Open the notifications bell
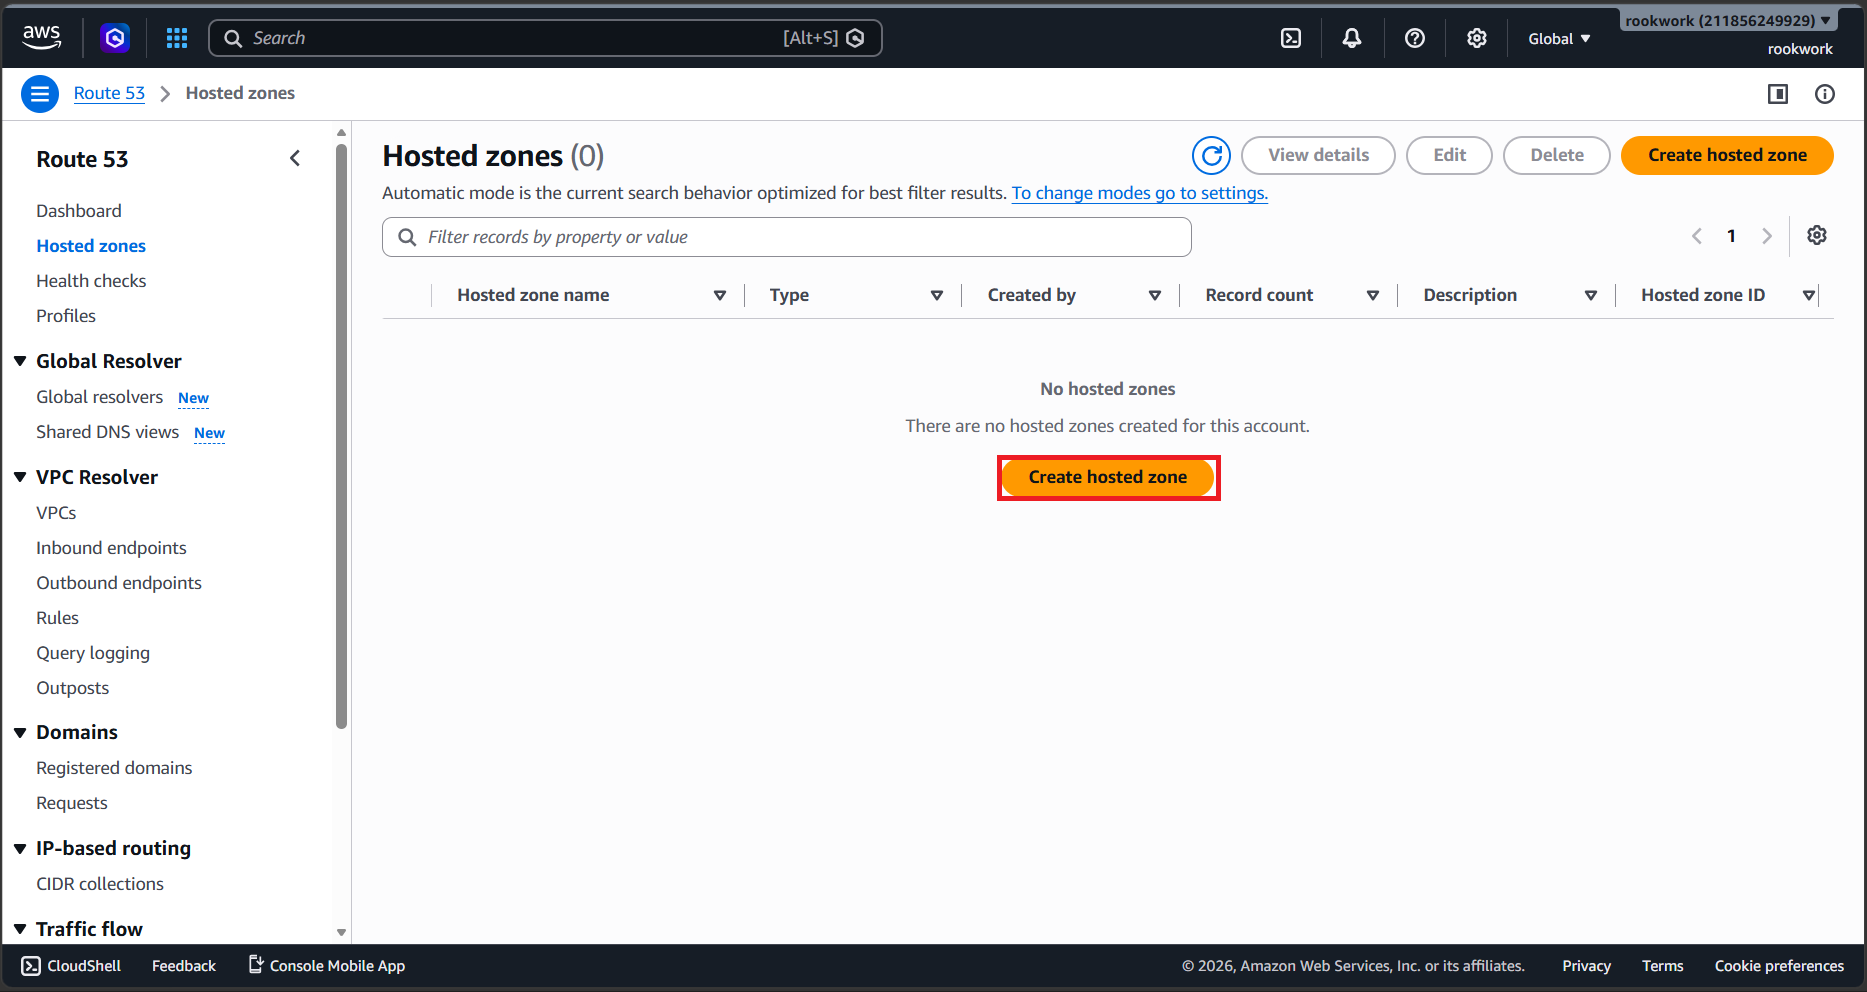1867x992 pixels. pyautogui.click(x=1352, y=38)
